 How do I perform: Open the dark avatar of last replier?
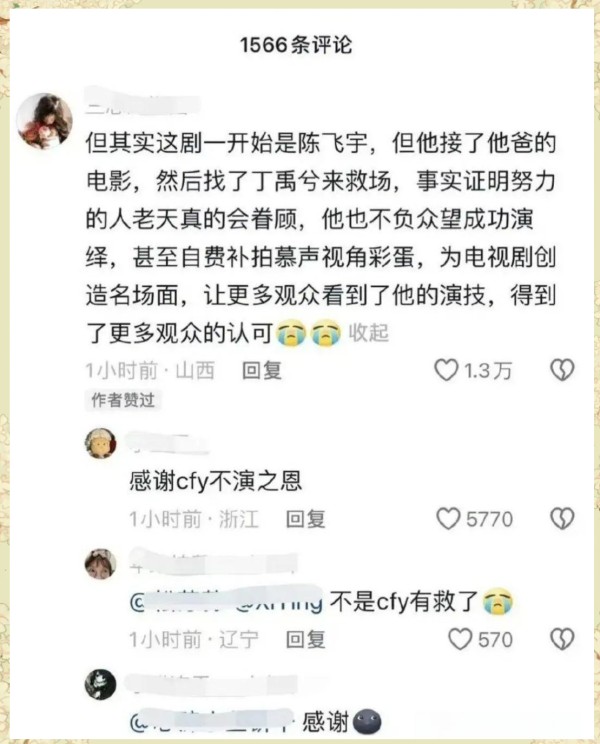point(101,684)
